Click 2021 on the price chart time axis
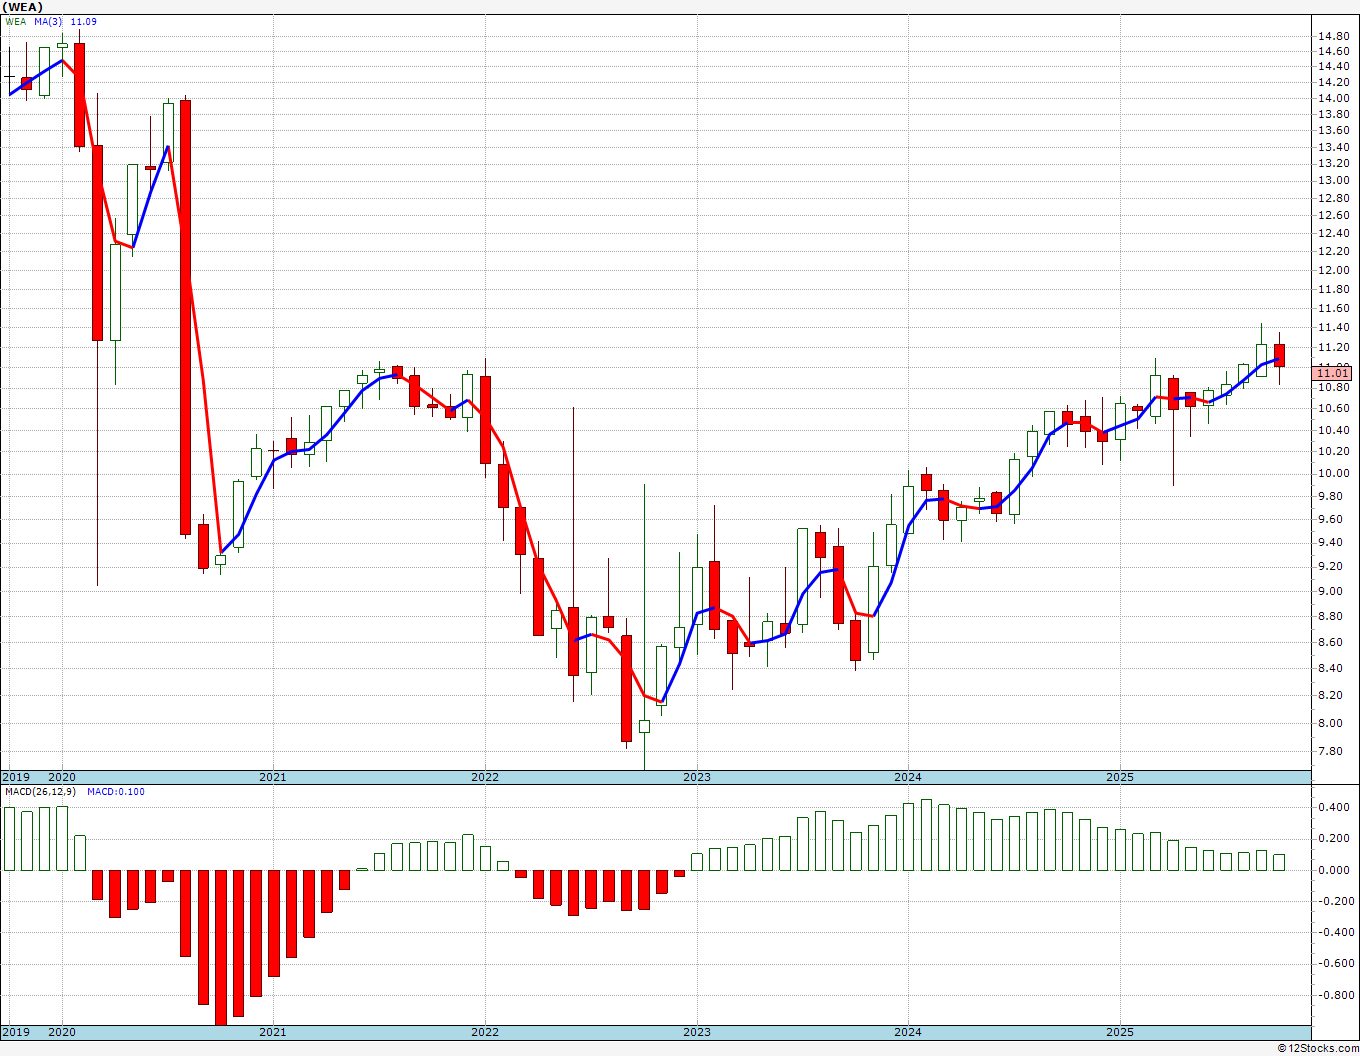Image resolution: width=1360 pixels, height=1056 pixels. point(273,777)
